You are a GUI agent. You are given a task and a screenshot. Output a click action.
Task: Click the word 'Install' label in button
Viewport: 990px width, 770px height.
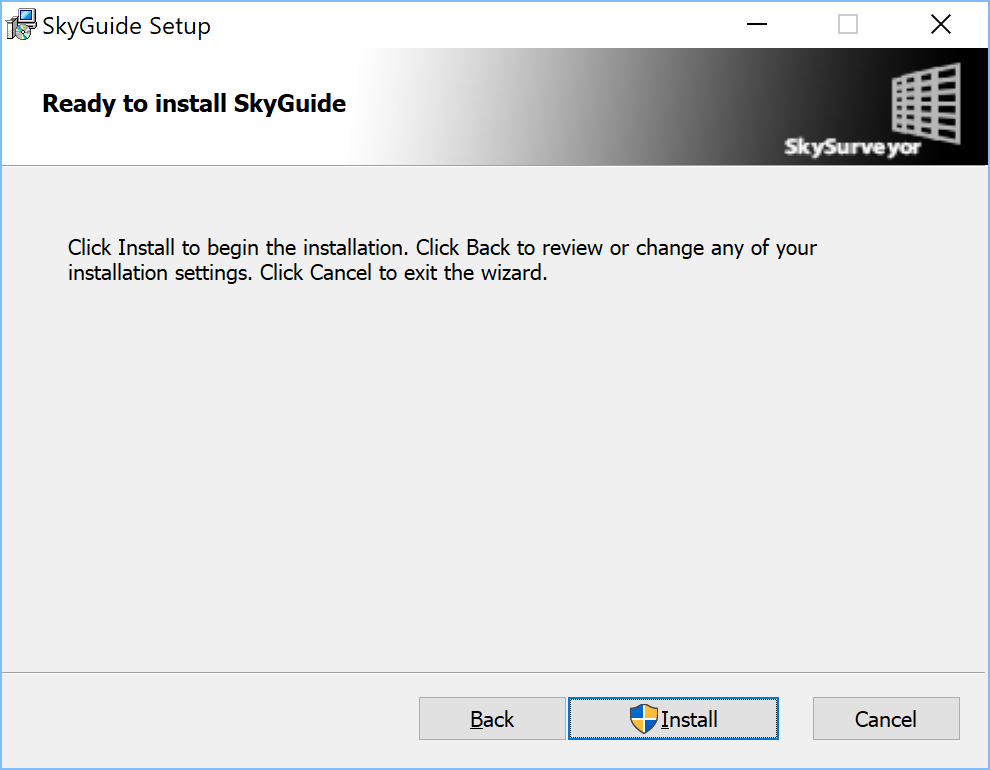(689, 720)
